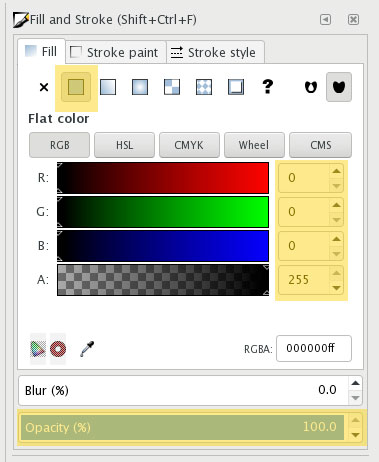This screenshot has height=462, width=379.
Task: Increase Opacity with the up arrow
Action: point(355,420)
